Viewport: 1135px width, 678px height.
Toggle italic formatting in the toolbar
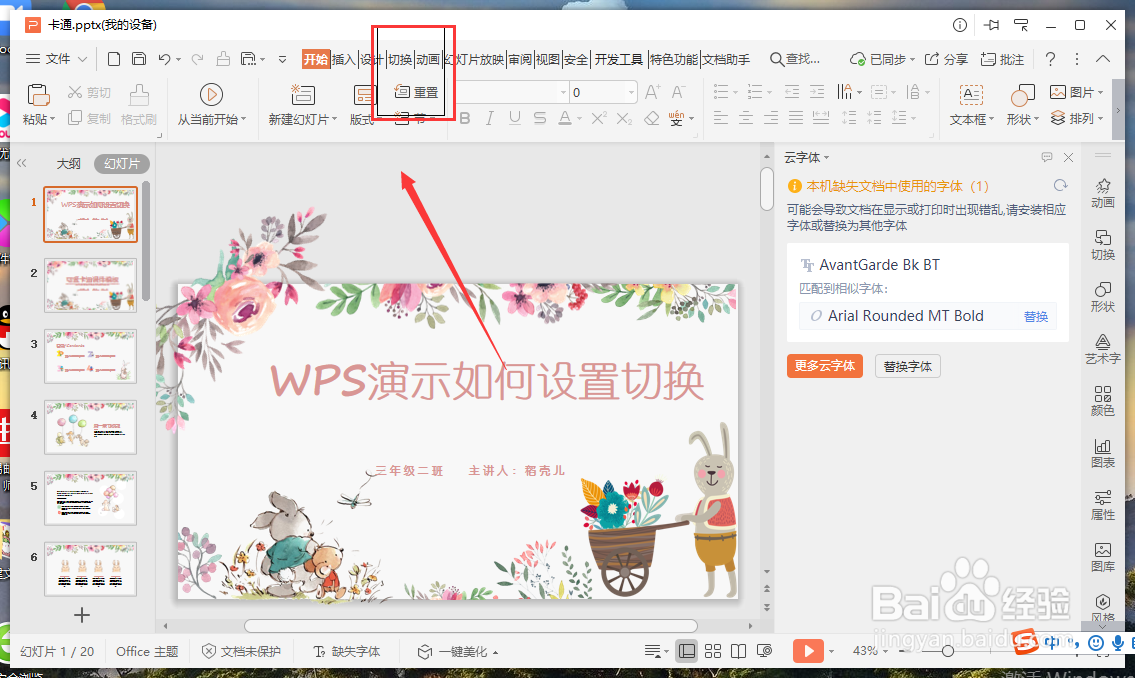488,118
